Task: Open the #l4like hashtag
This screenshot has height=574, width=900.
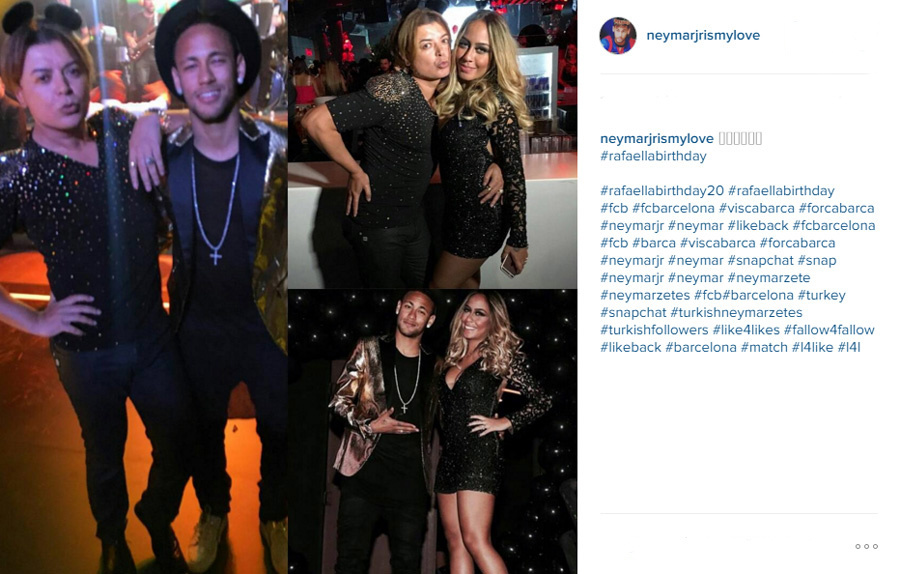Action: tap(812, 347)
